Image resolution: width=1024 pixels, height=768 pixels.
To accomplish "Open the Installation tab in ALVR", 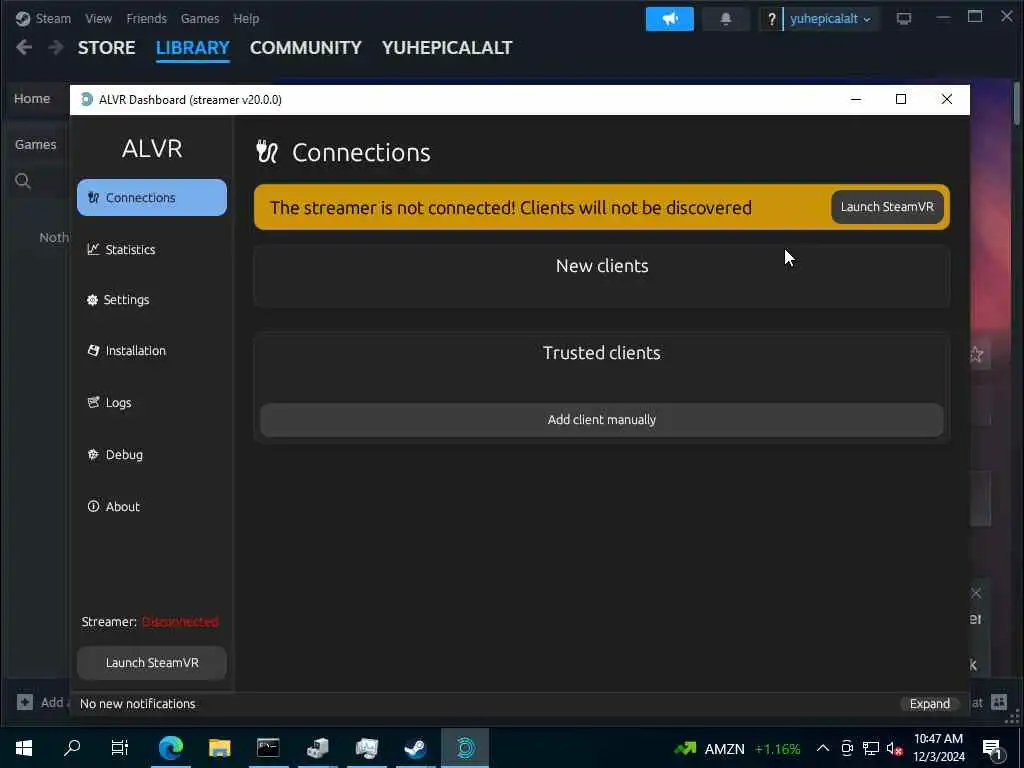I will pos(127,351).
